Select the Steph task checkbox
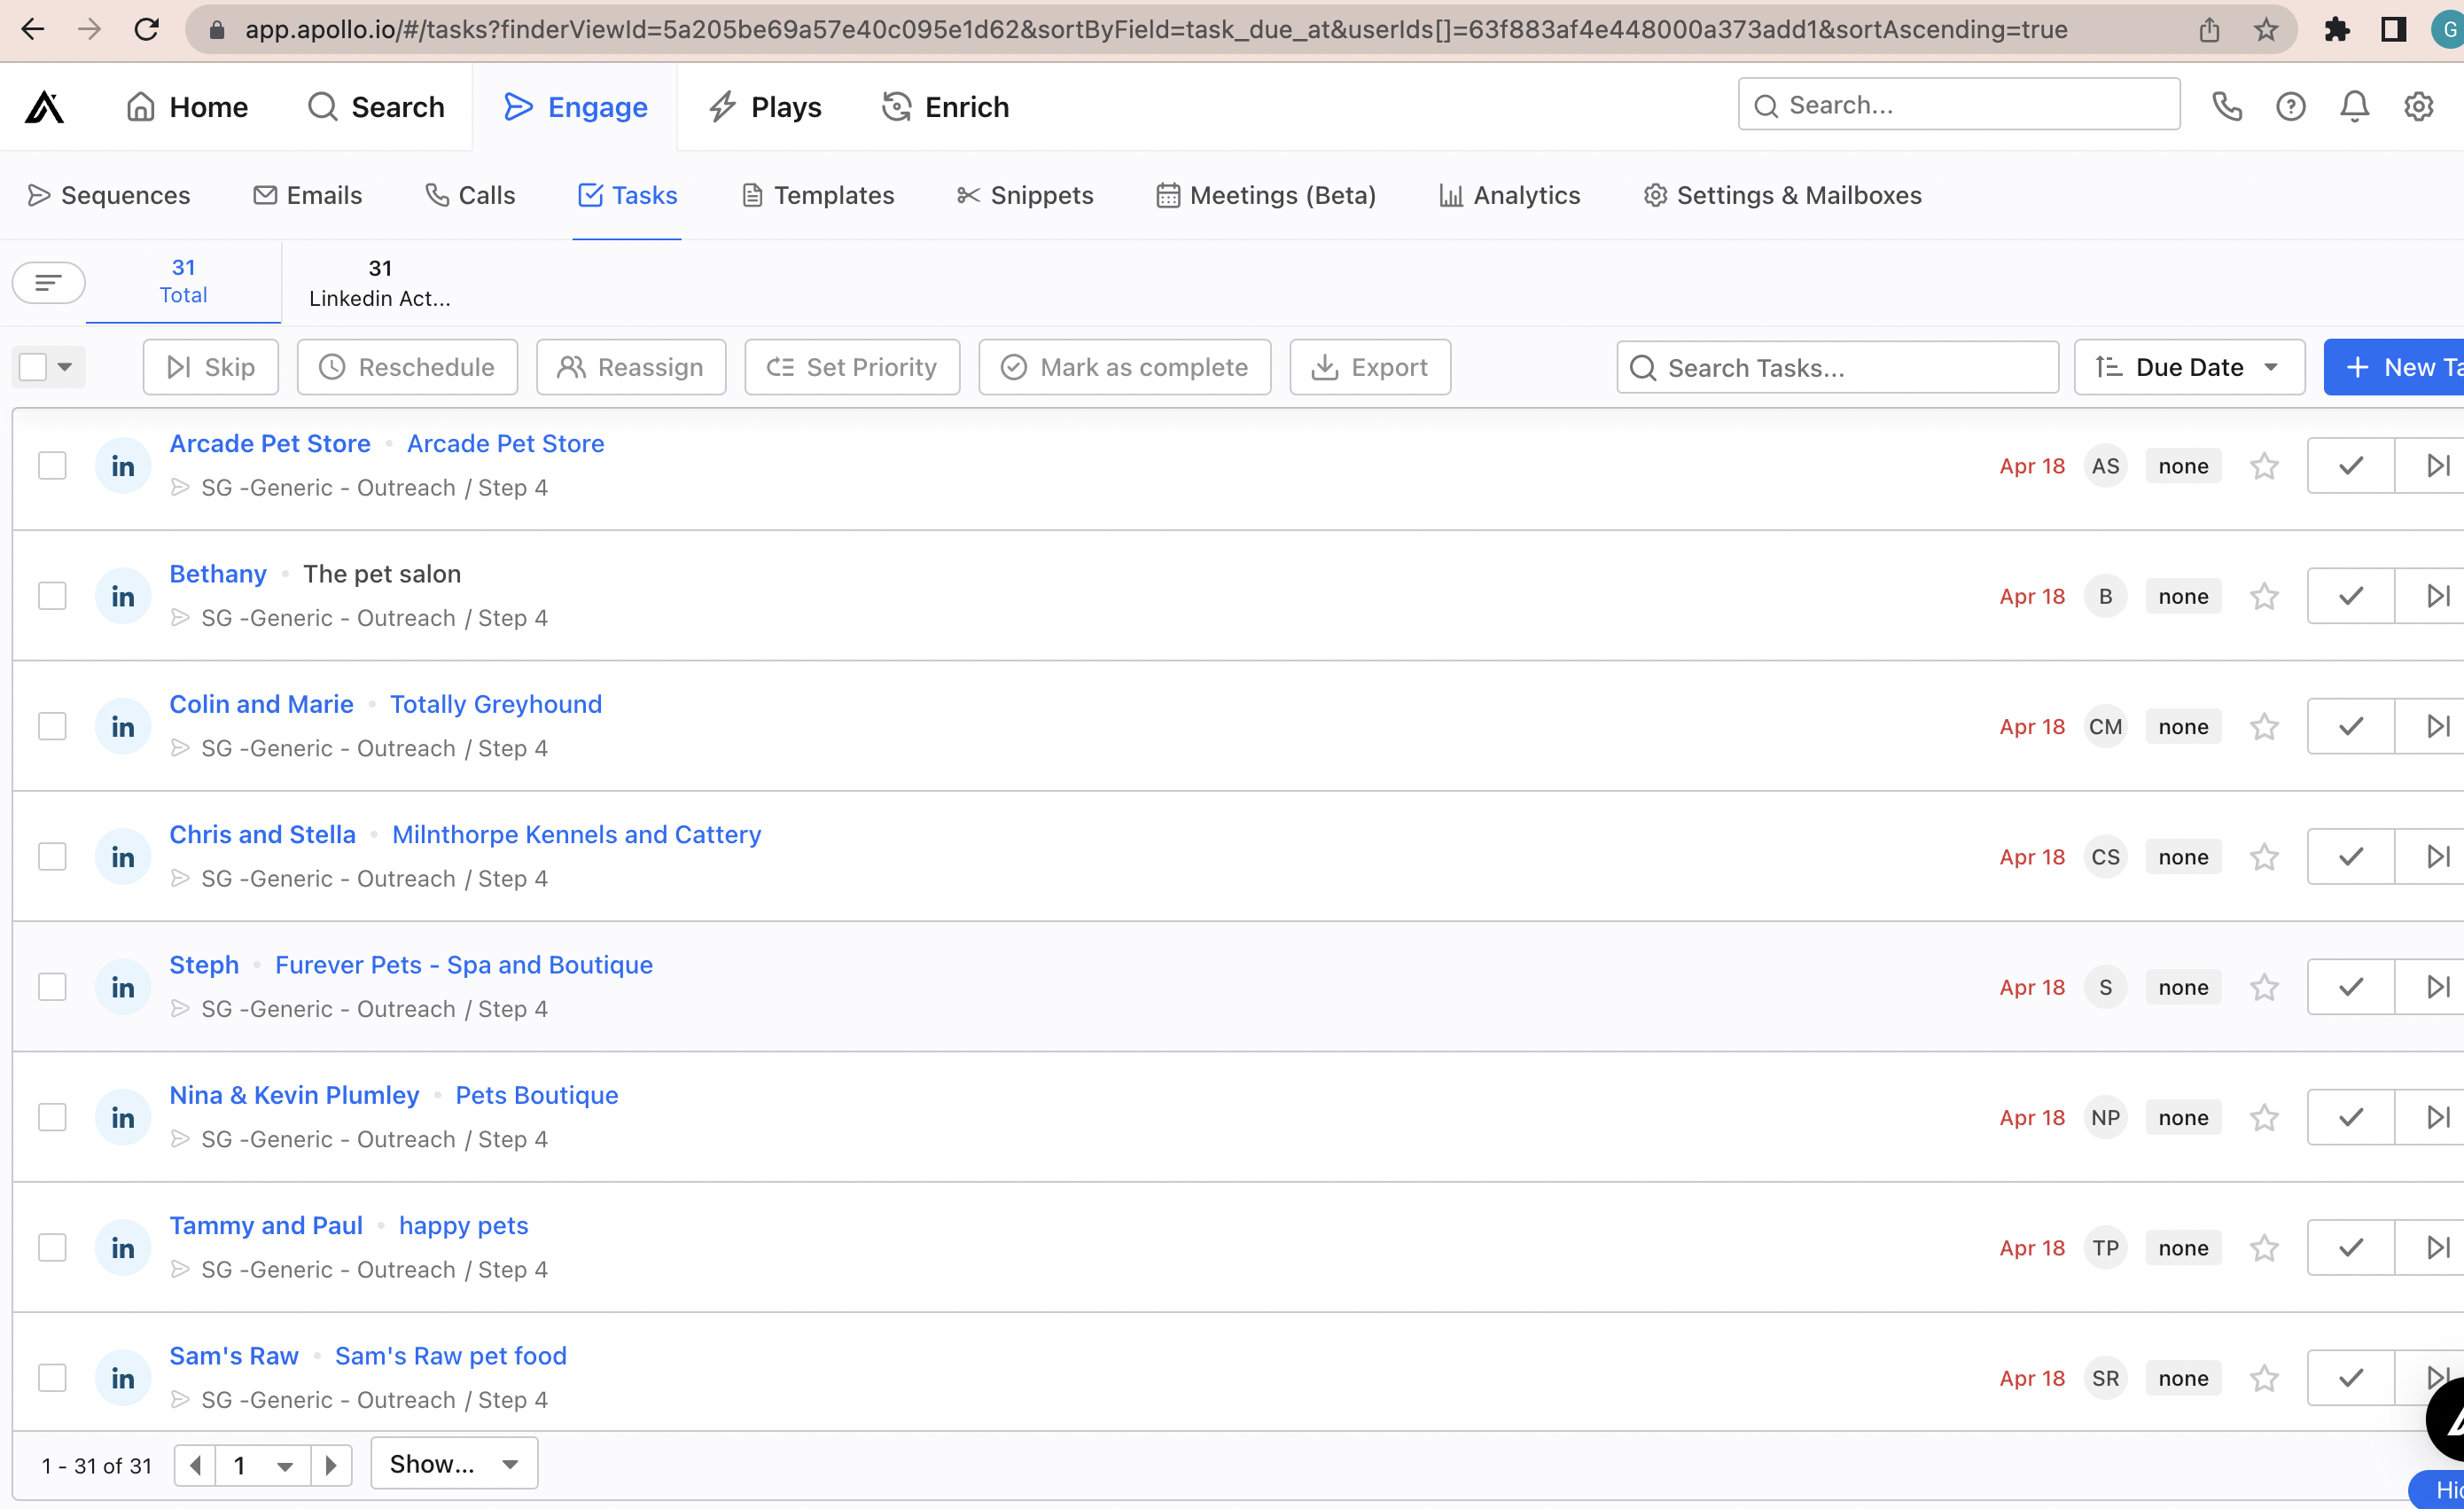Screen dimensions: 2464x1509 pyautogui.click(x=52, y=987)
